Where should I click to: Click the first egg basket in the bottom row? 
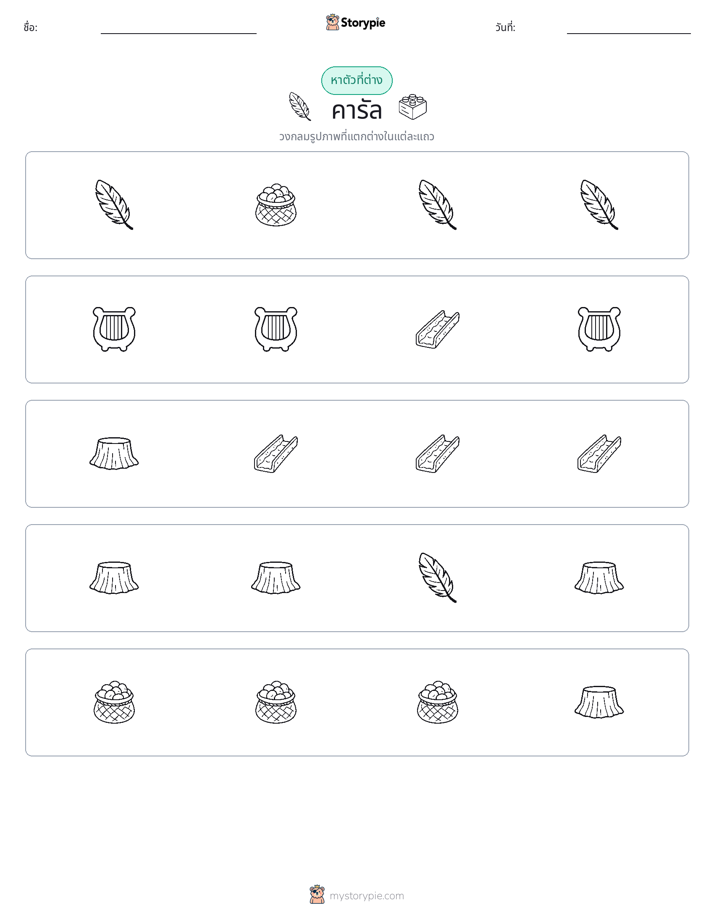tap(114, 702)
